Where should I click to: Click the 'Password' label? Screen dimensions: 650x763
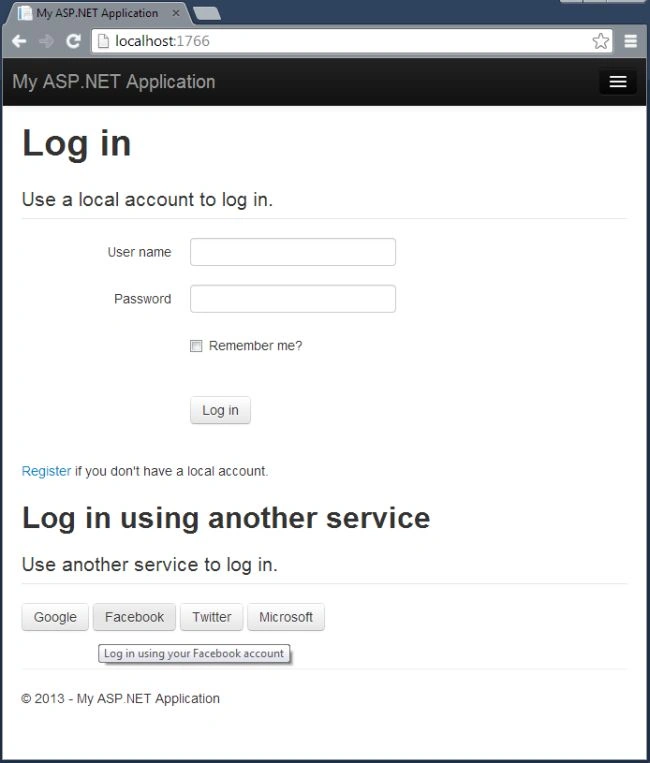[143, 299]
